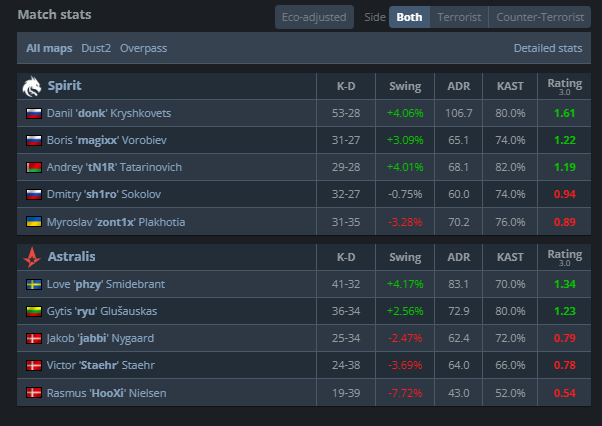Click the Astralis table Swing column header
The height and width of the screenshot is (426, 602).
(x=405, y=257)
